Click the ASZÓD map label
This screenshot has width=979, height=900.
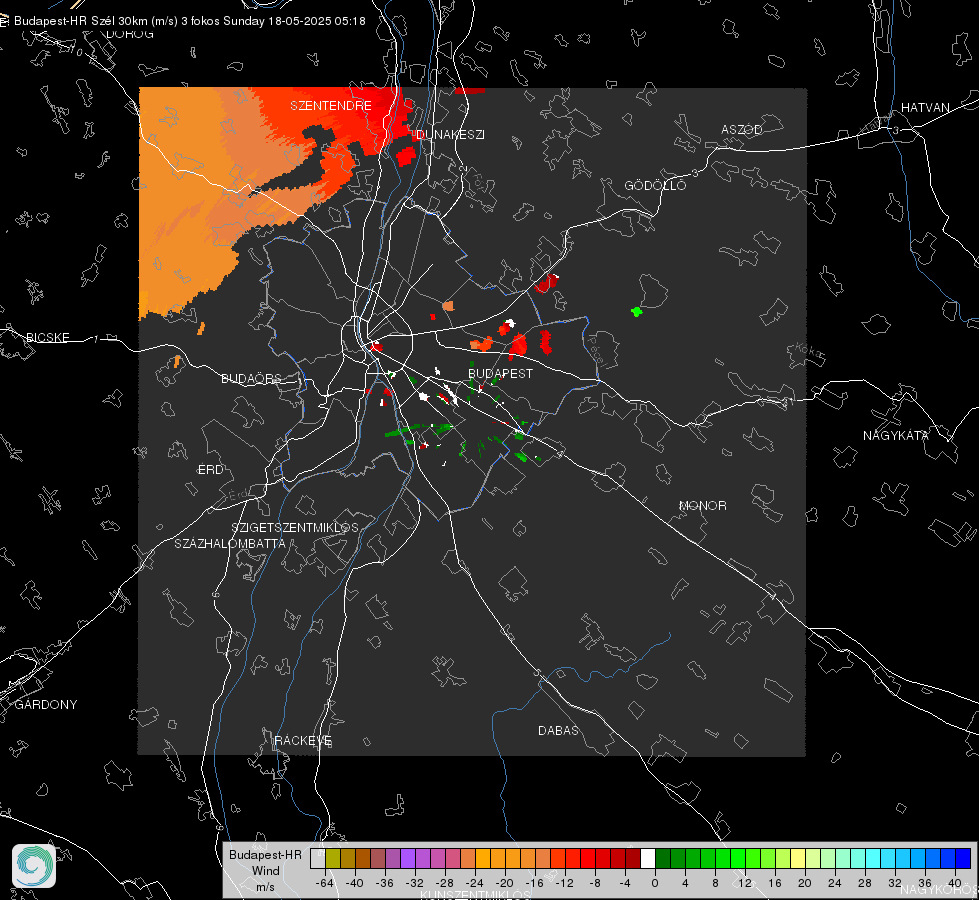click(742, 130)
